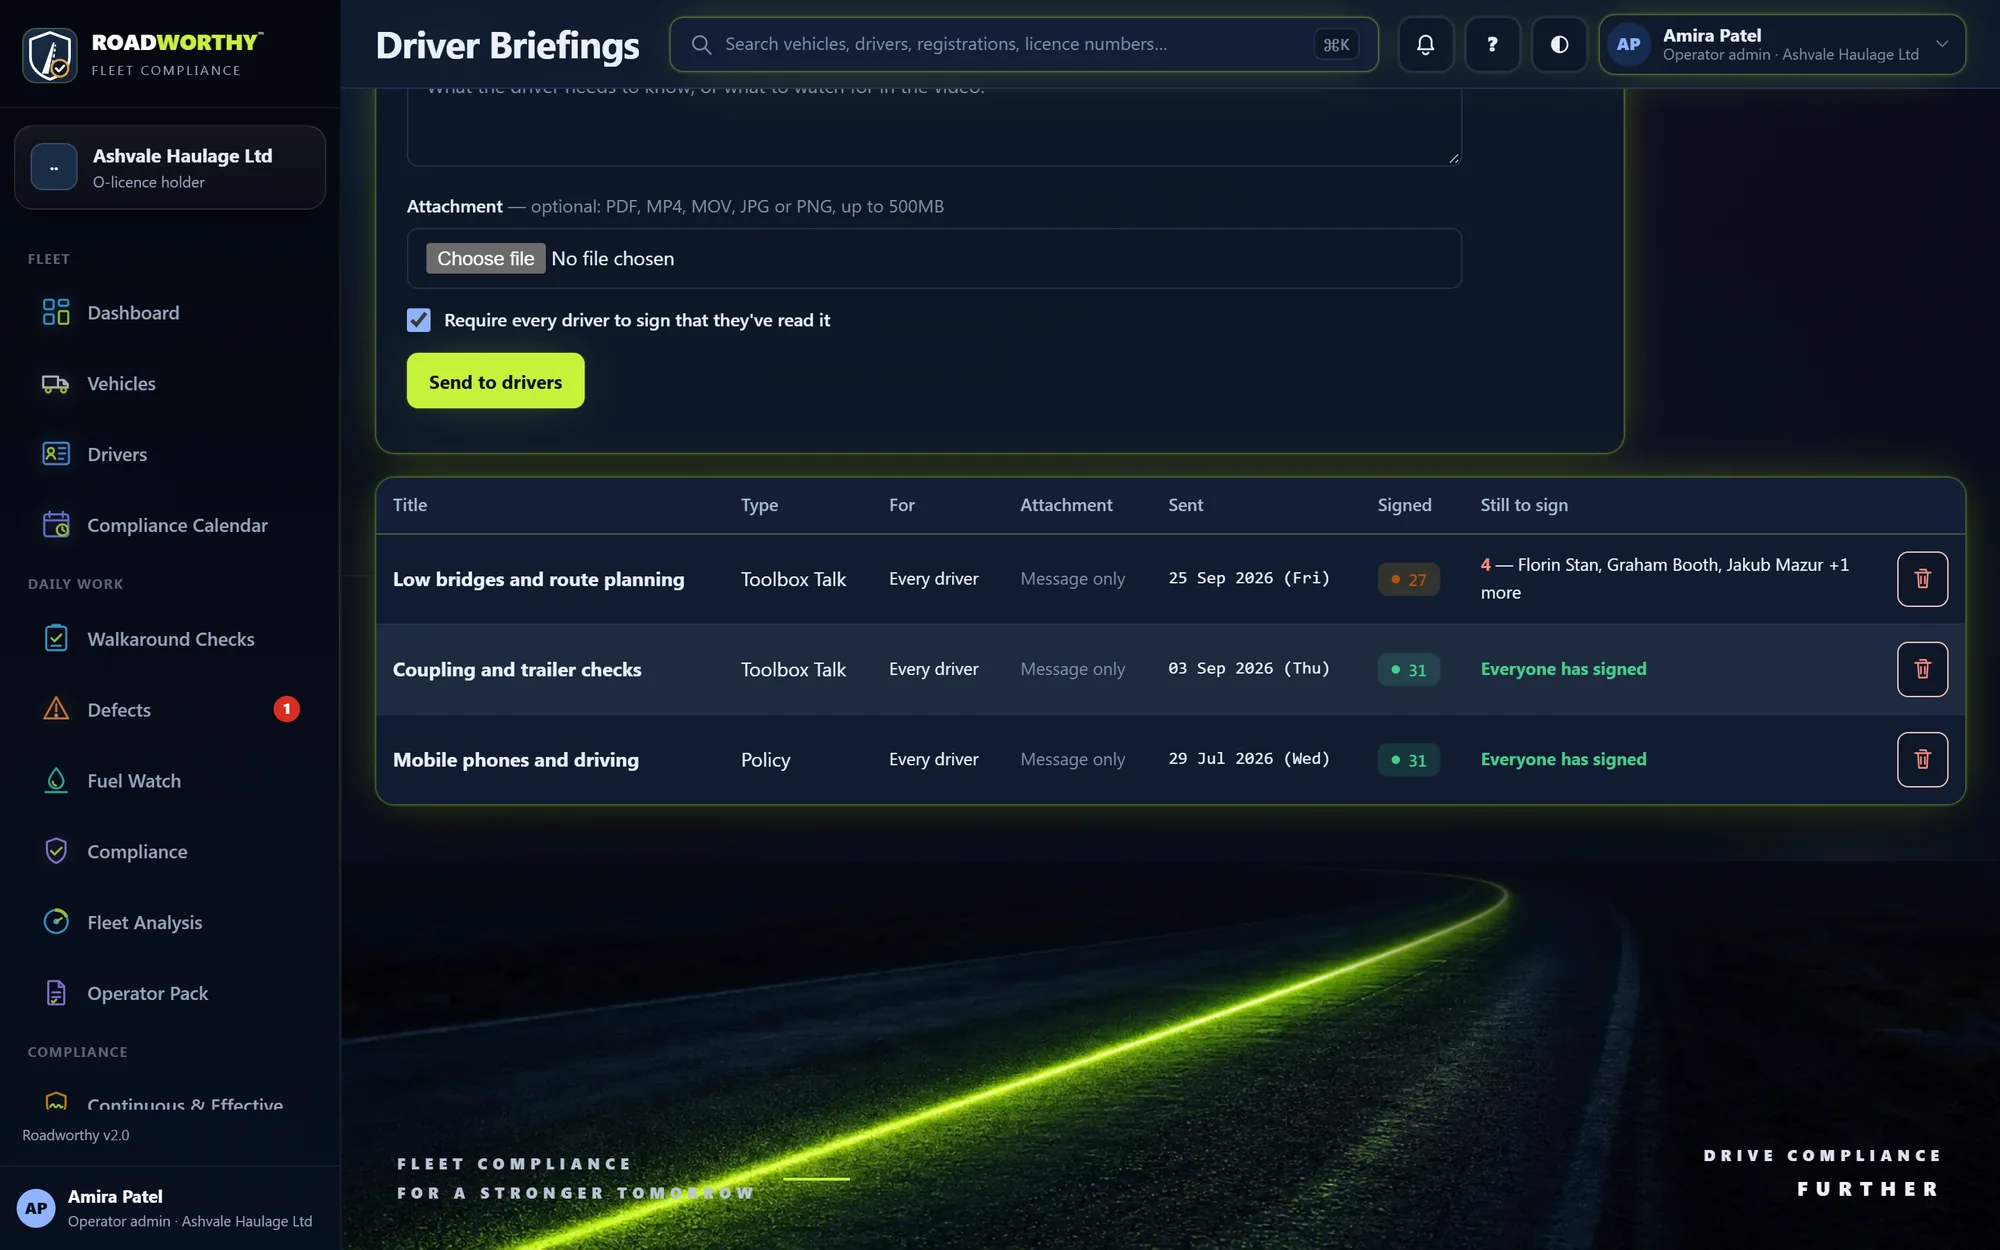Screen dimensions: 2000x1250
Task: Click the Fleet Analysis gauge icon
Action: point(56,922)
